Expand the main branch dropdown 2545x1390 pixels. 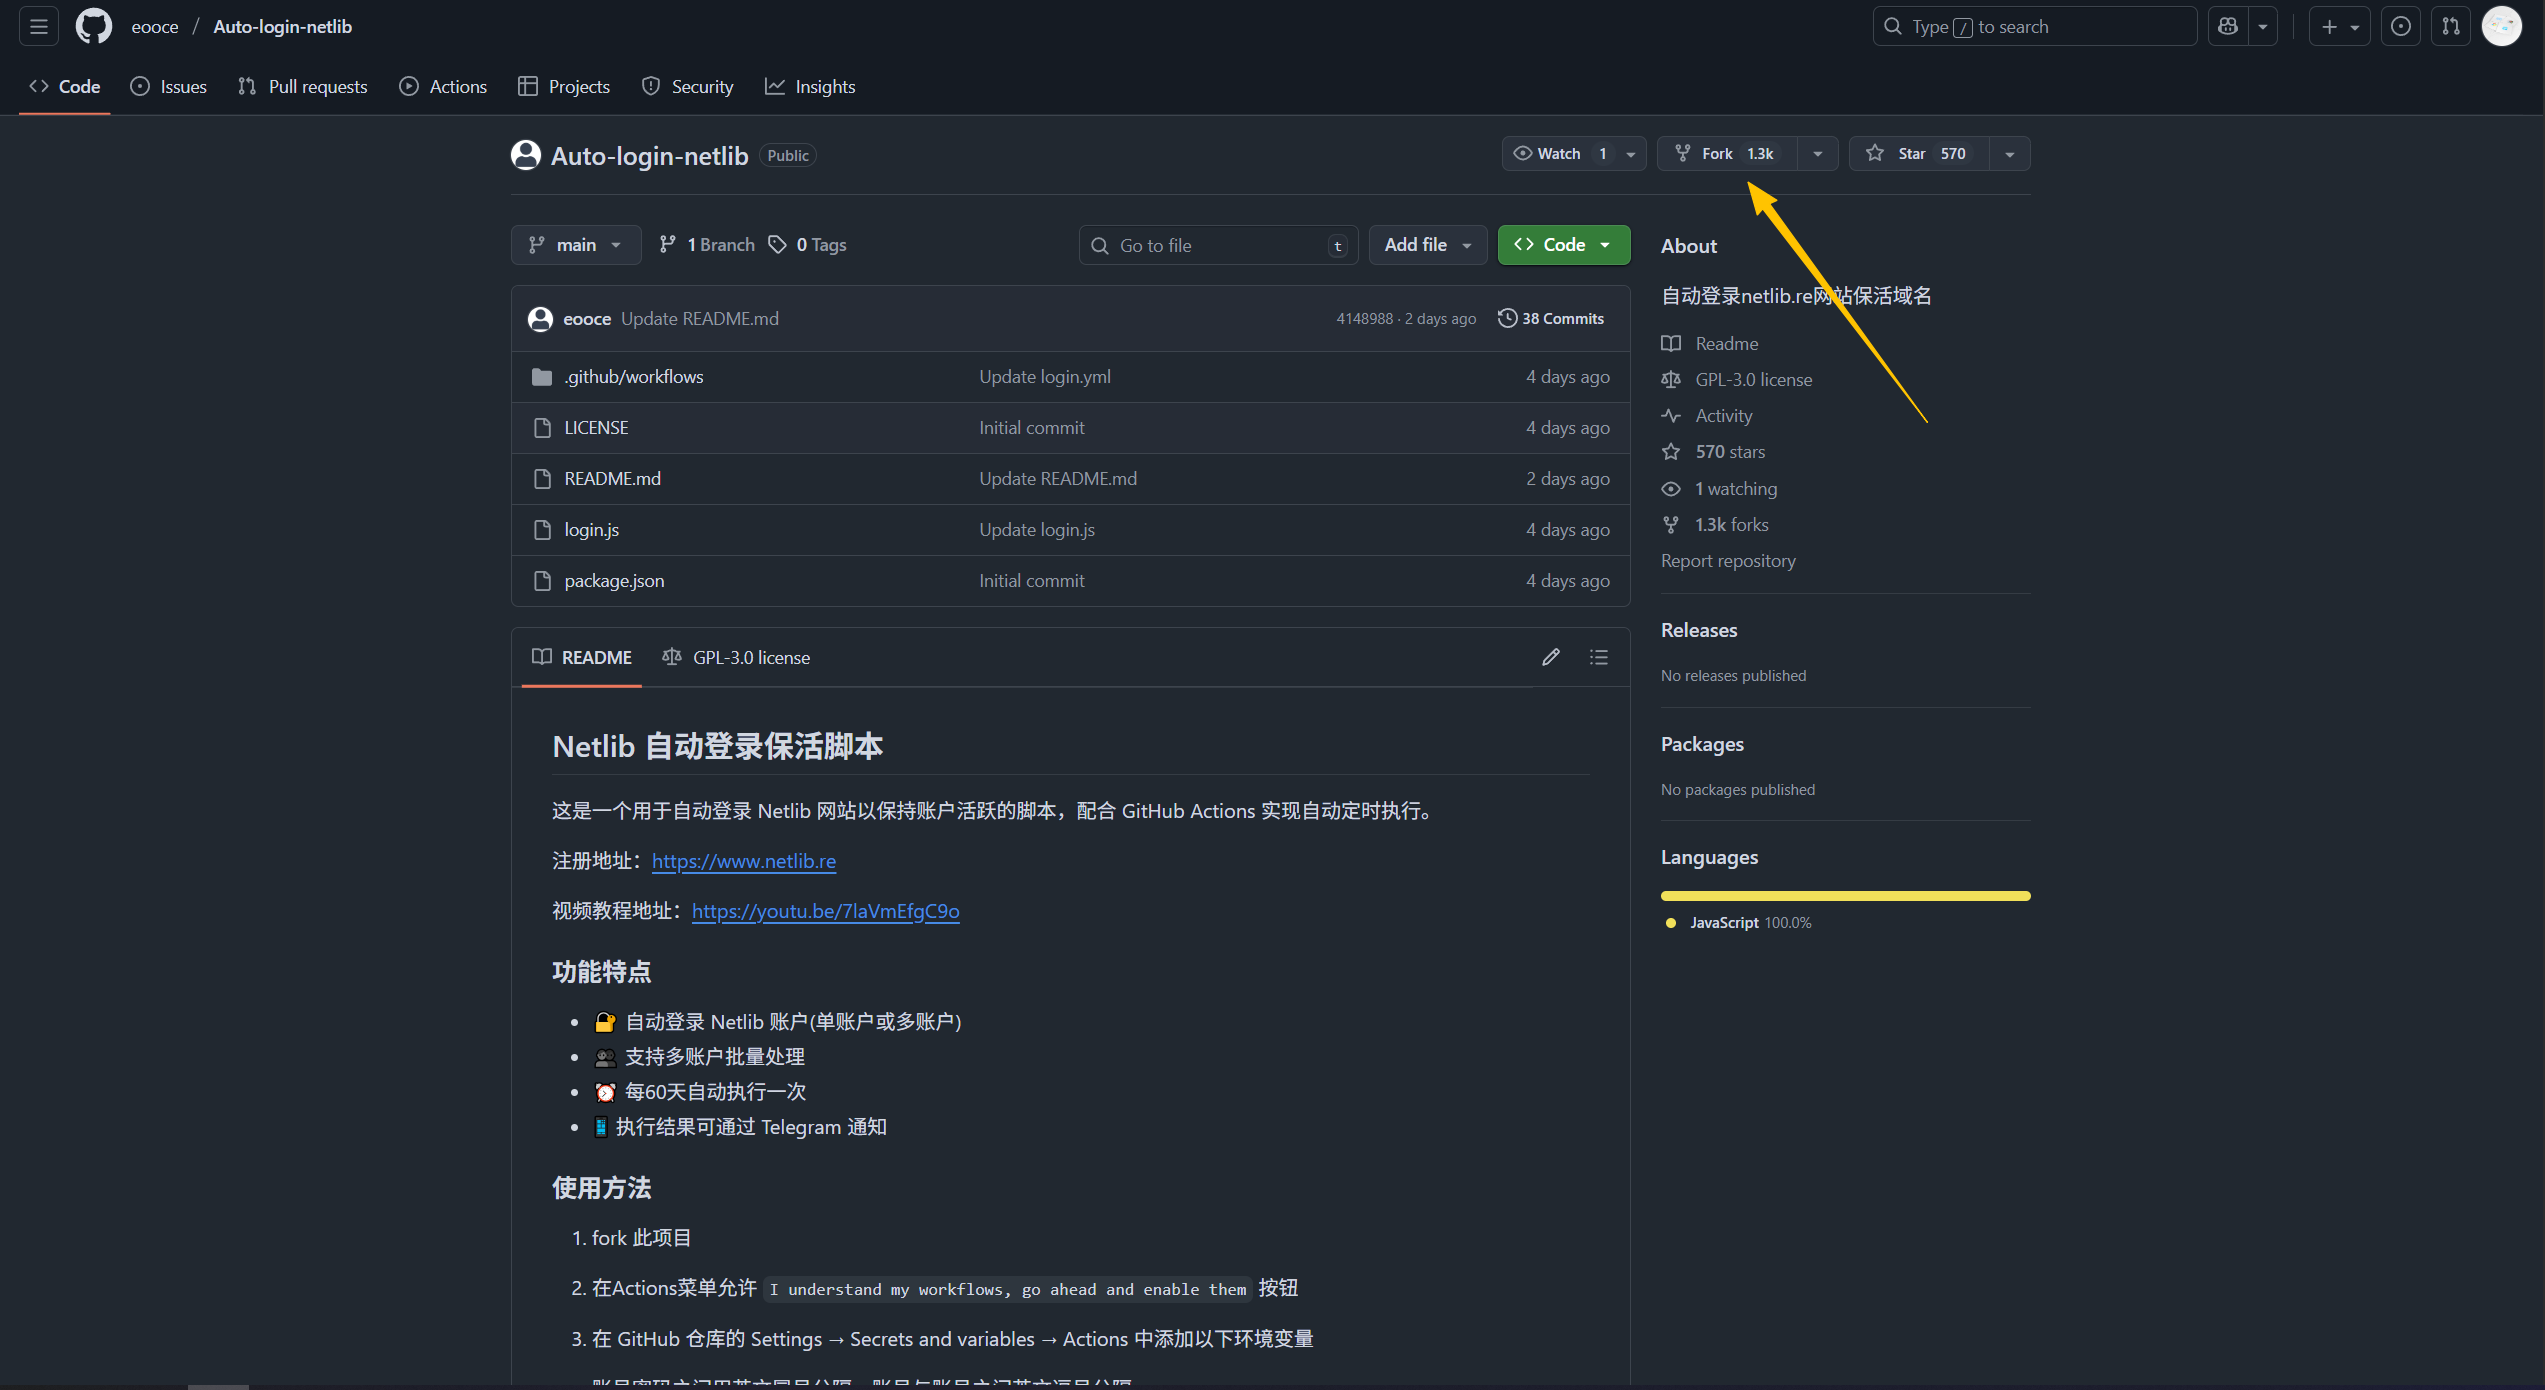(x=576, y=245)
